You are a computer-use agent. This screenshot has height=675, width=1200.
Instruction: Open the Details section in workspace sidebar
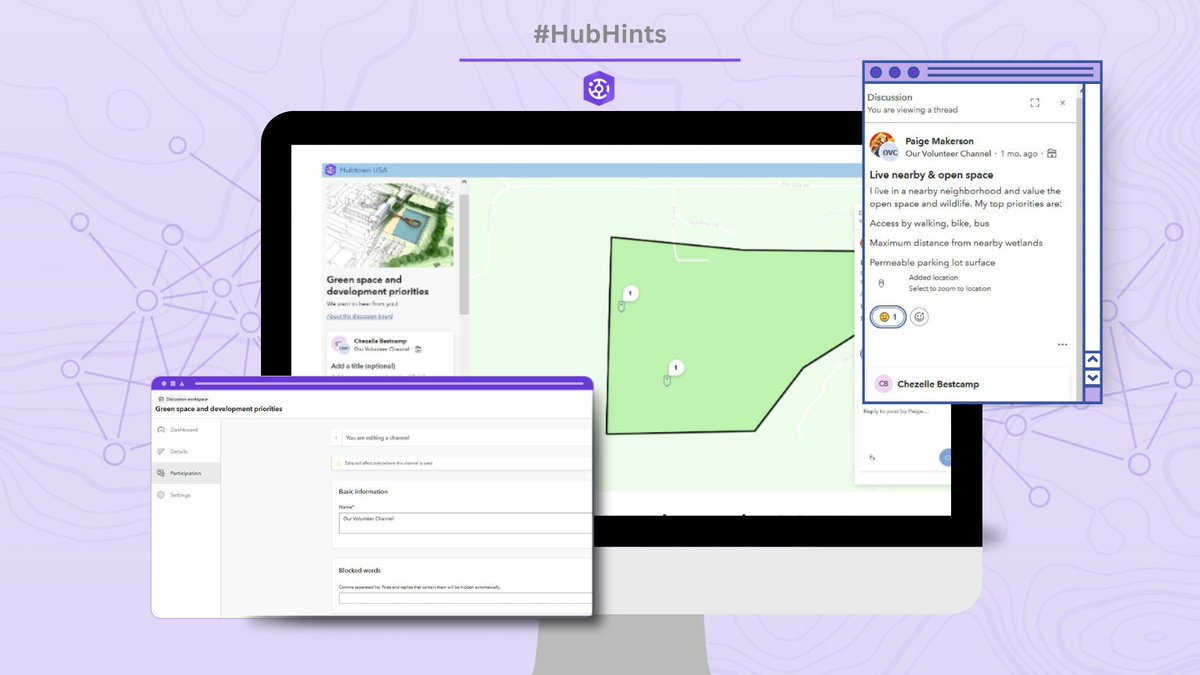pos(186,452)
